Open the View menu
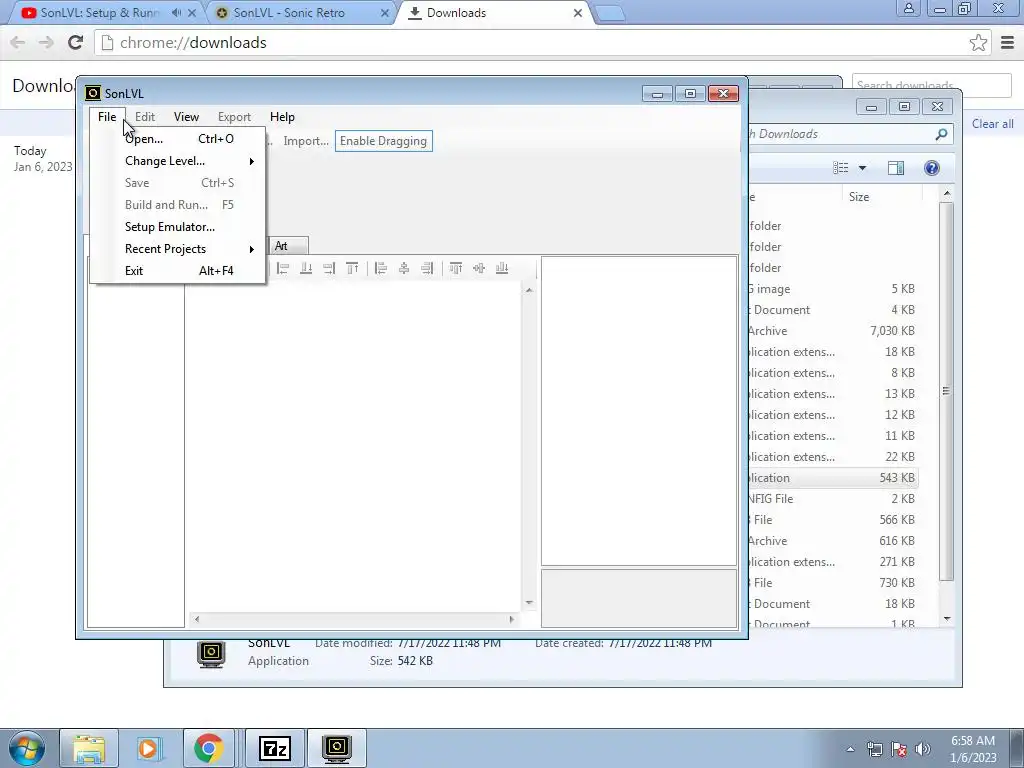Image resolution: width=1024 pixels, height=768 pixels. click(x=186, y=117)
